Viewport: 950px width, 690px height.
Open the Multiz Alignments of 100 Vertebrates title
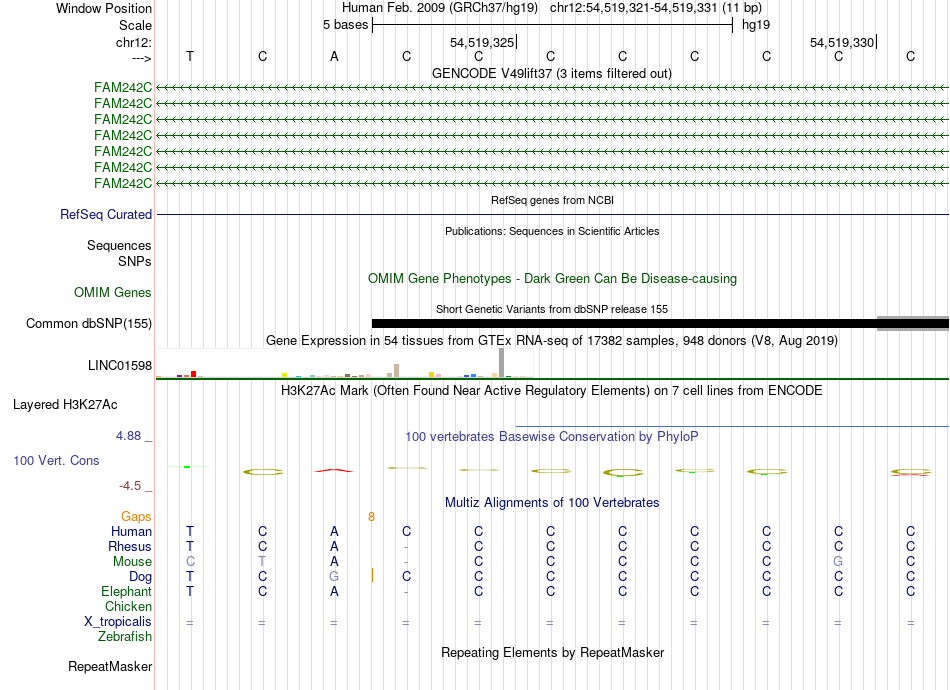[x=552, y=502]
